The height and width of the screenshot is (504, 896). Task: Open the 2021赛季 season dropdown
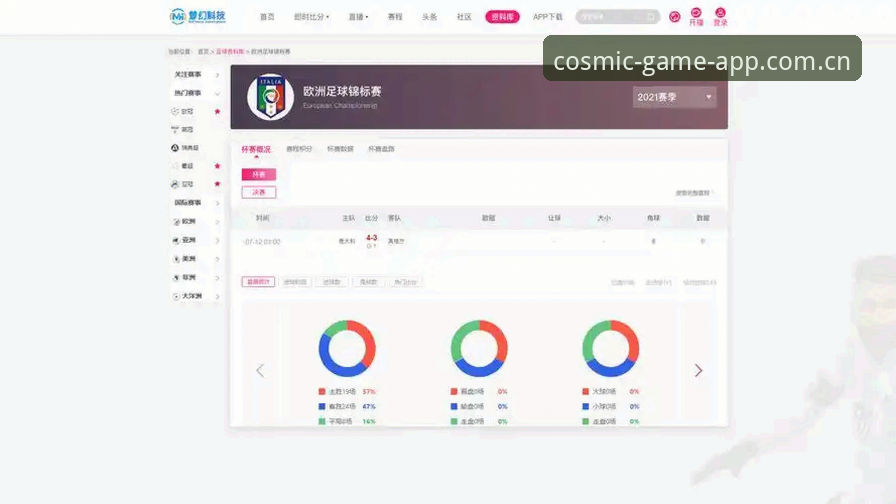click(674, 97)
